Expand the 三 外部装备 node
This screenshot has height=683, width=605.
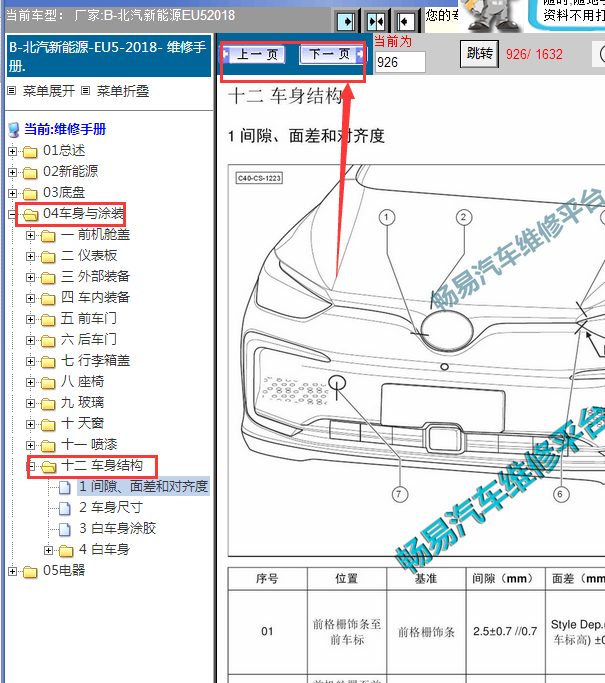click(x=30, y=277)
